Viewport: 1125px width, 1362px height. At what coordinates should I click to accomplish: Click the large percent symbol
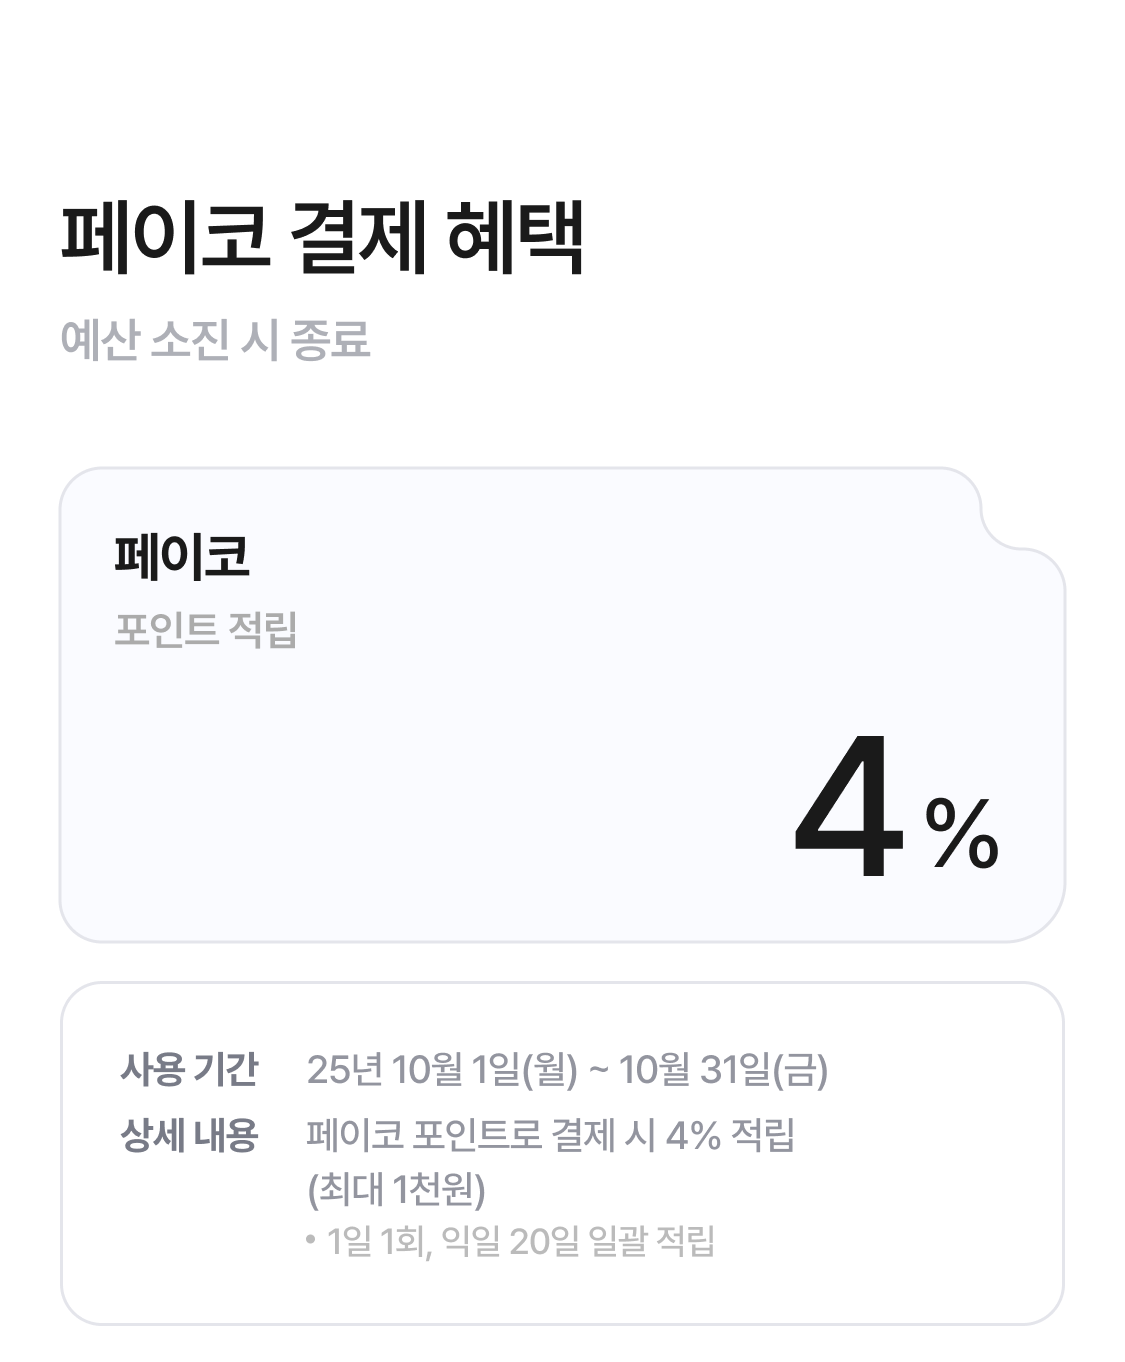pyautogui.click(x=961, y=834)
